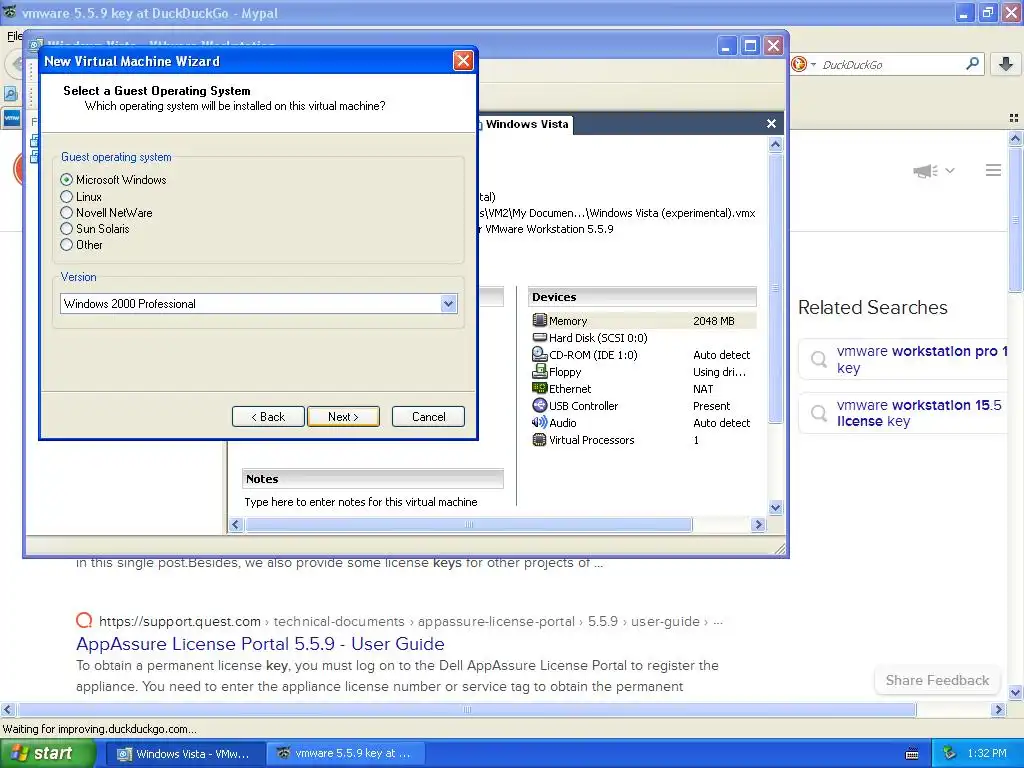Click the network tray icon near clock

pos(950,754)
